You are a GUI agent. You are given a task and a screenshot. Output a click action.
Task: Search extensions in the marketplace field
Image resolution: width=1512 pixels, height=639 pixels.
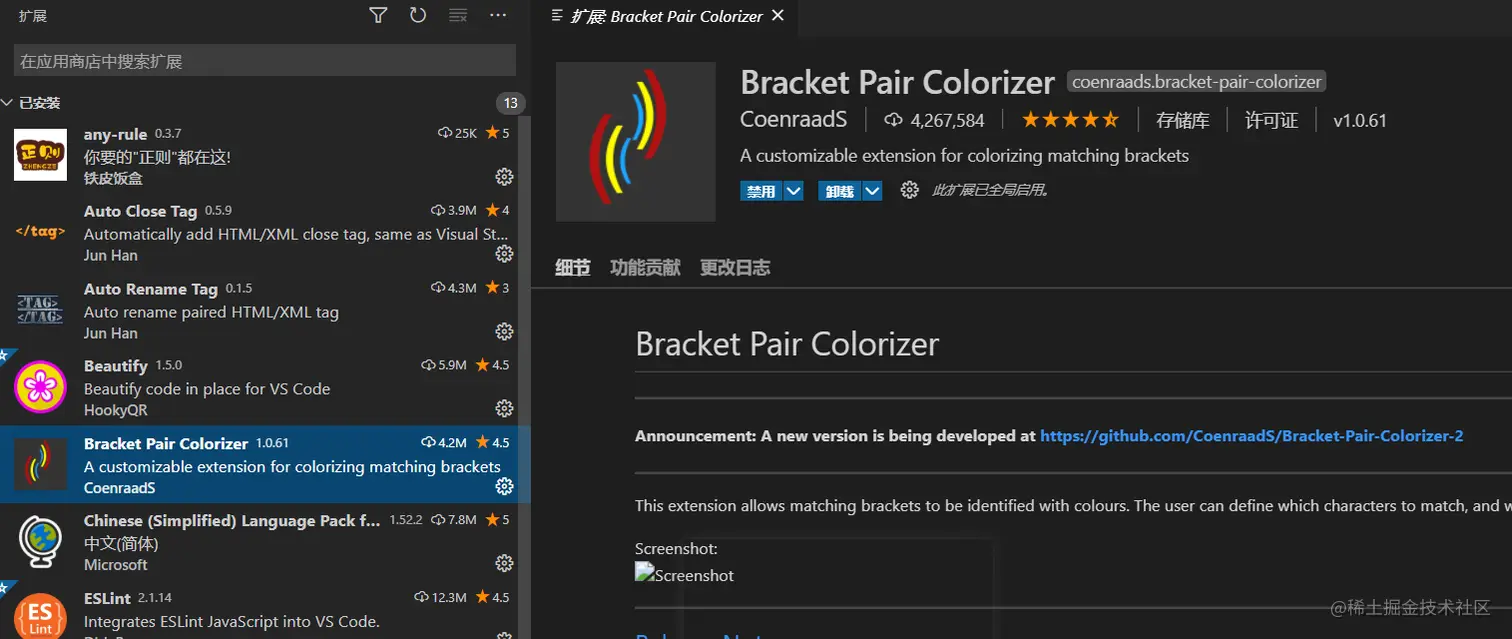[x=265, y=61]
